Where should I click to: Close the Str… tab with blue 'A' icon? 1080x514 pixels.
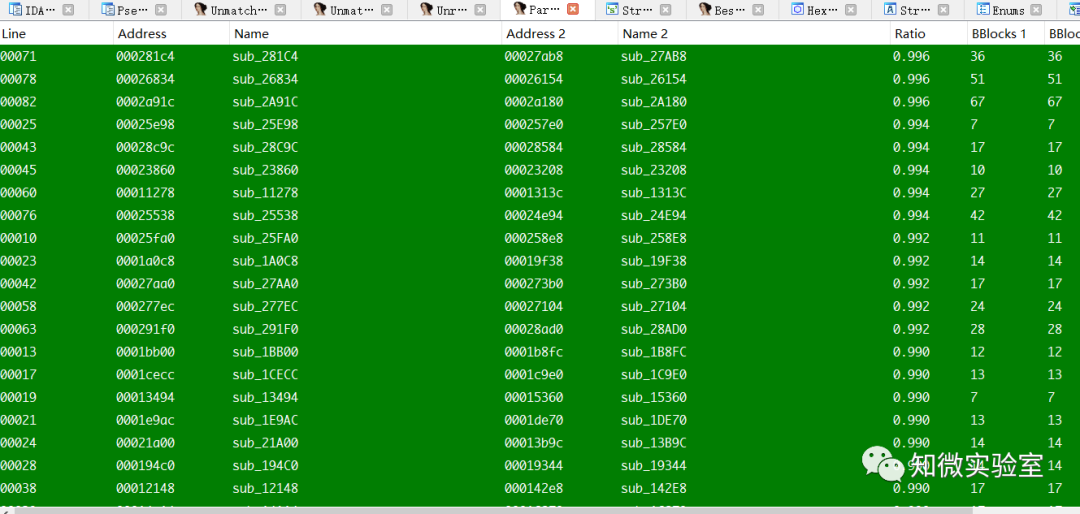pyautogui.click(x=943, y=10)
